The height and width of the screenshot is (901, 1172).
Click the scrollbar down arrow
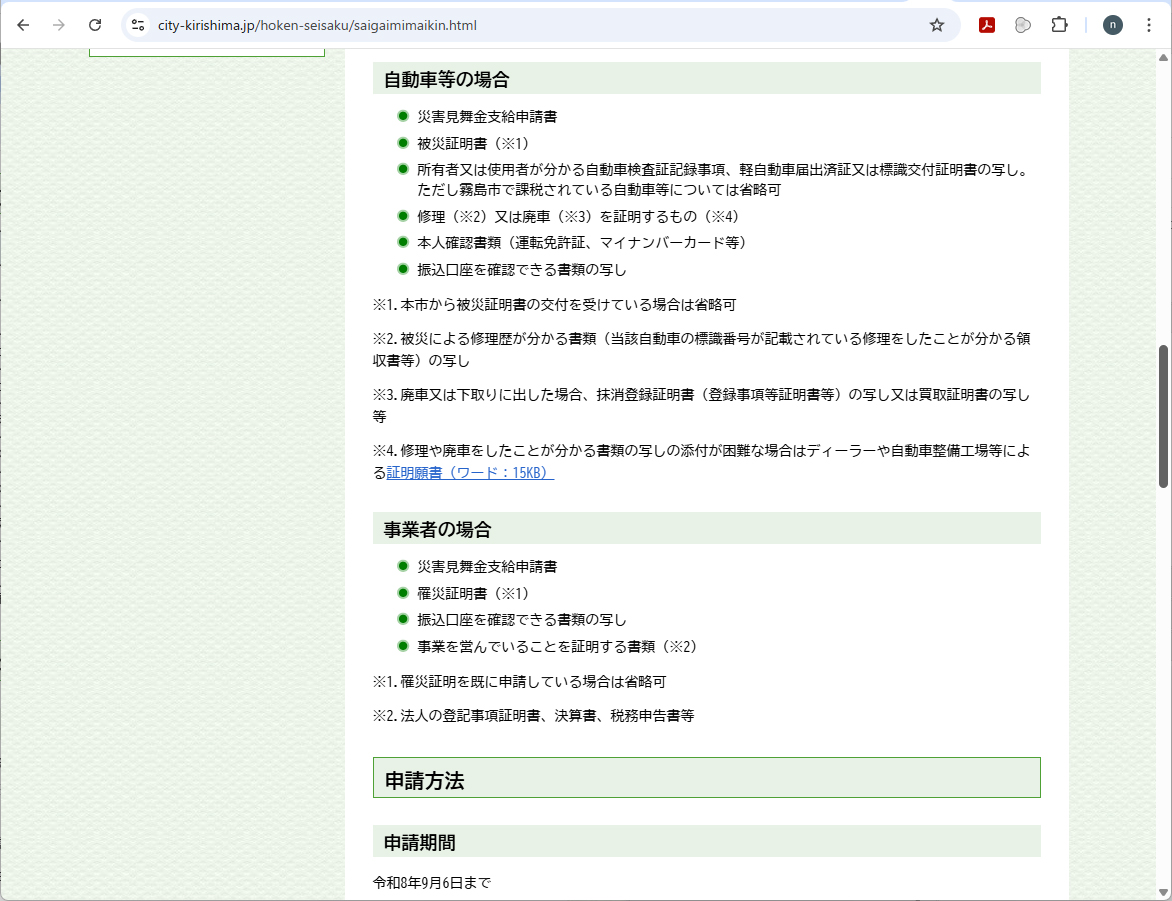pos(1163,891)
